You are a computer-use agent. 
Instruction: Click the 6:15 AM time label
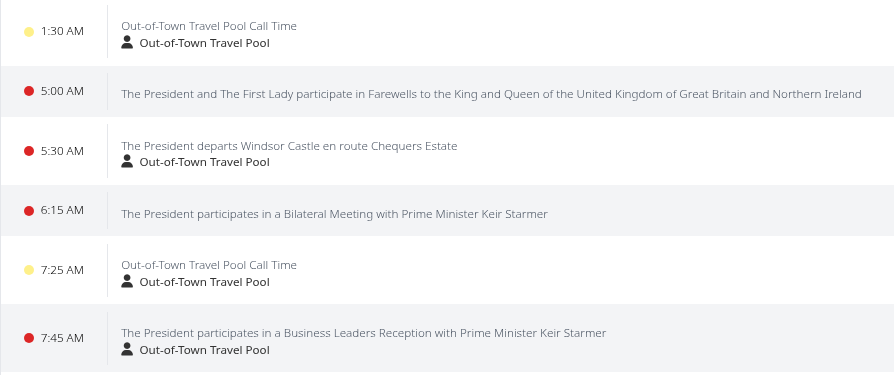tap(62, 210)
